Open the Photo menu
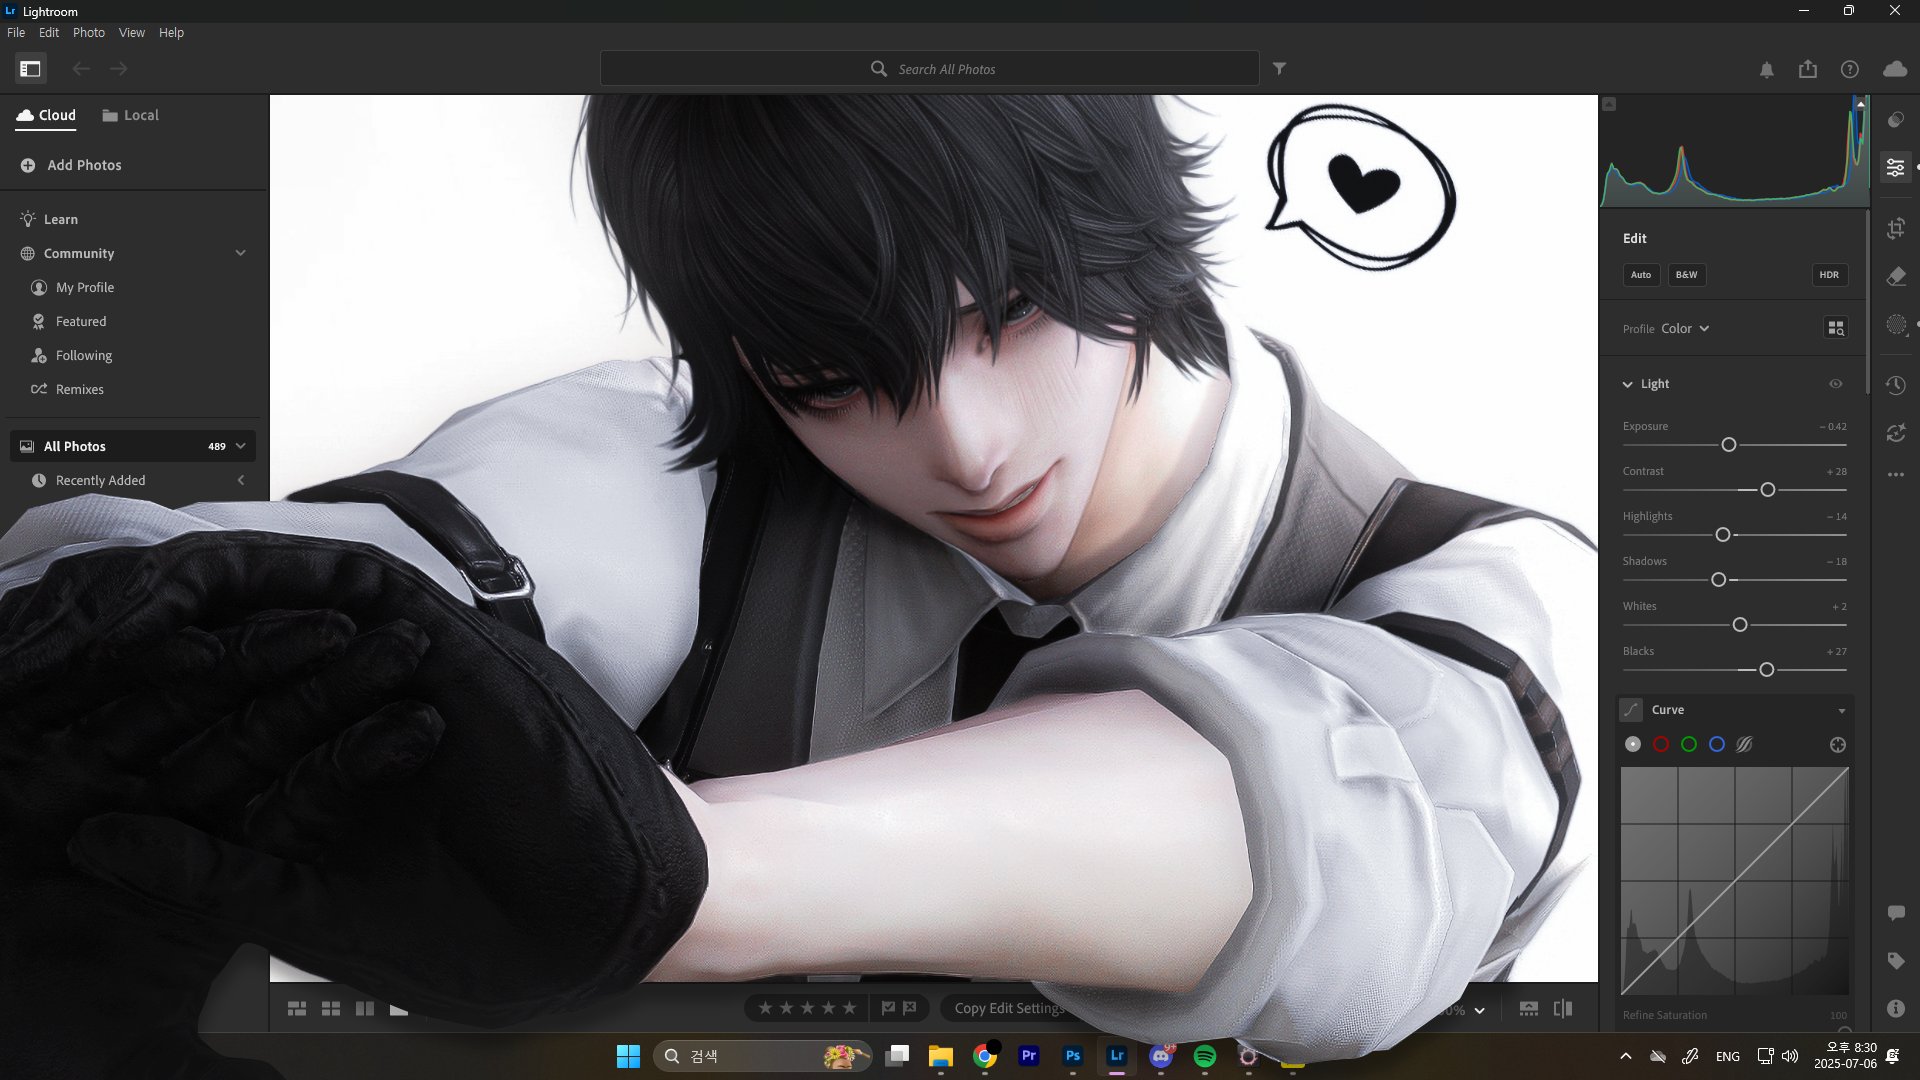The image size is (1920, 1080). (89, 32)
